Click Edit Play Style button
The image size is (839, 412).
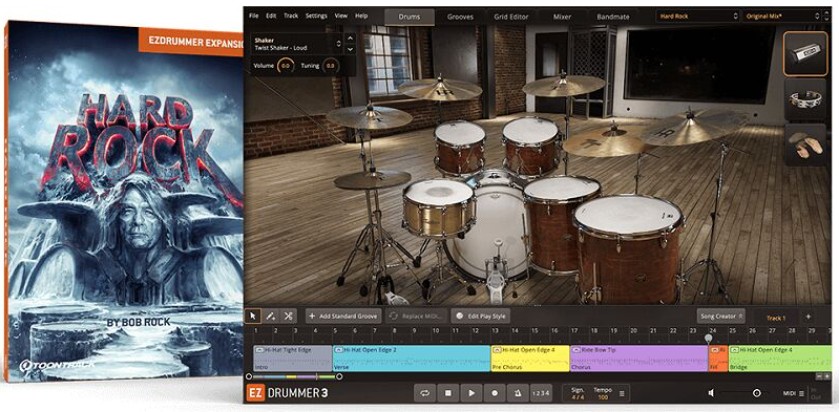[480, 316]
